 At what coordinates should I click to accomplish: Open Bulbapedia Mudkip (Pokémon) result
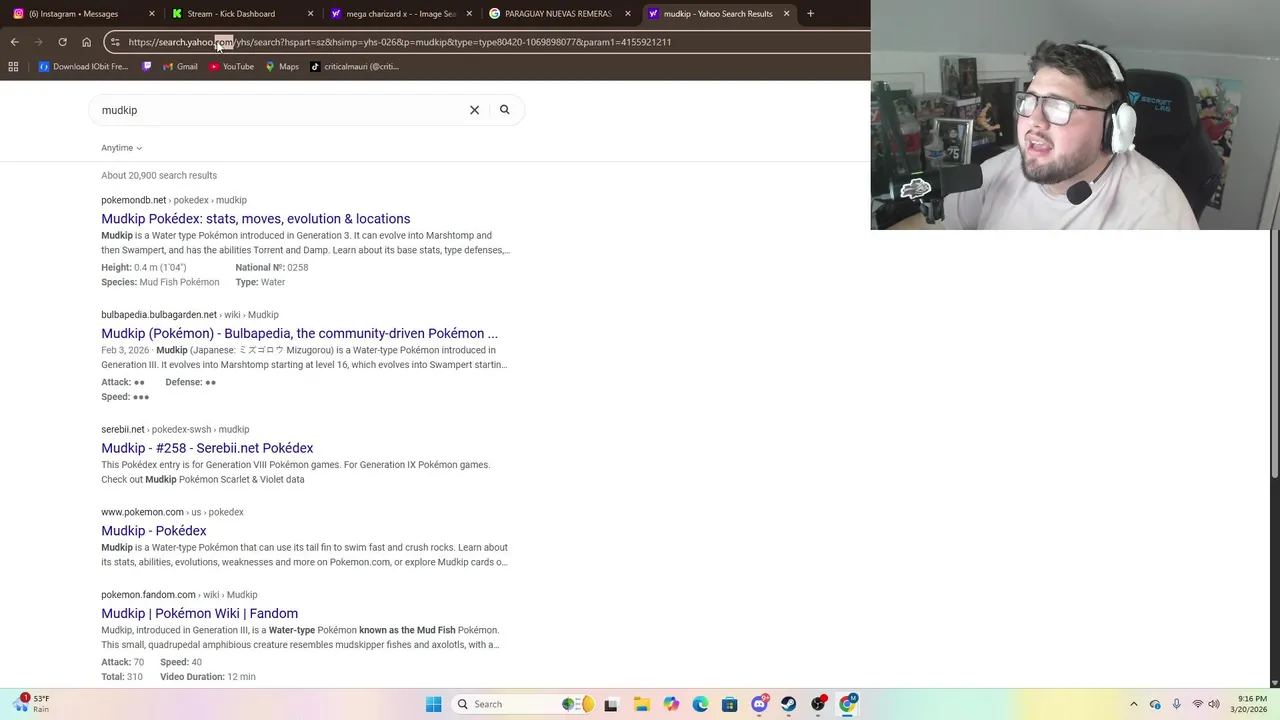[299, 334]
